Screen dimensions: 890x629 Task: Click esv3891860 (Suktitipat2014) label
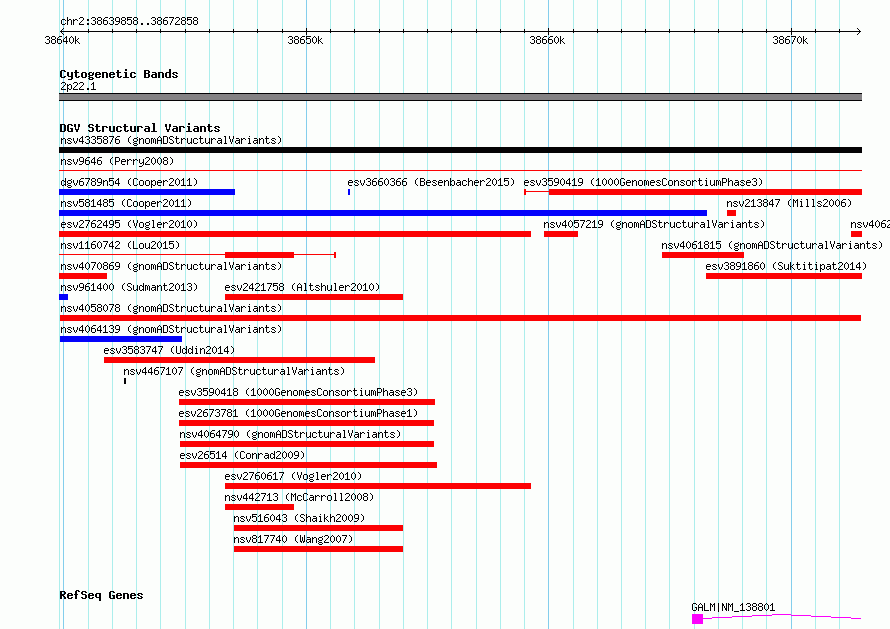click(x=786, y=266)
